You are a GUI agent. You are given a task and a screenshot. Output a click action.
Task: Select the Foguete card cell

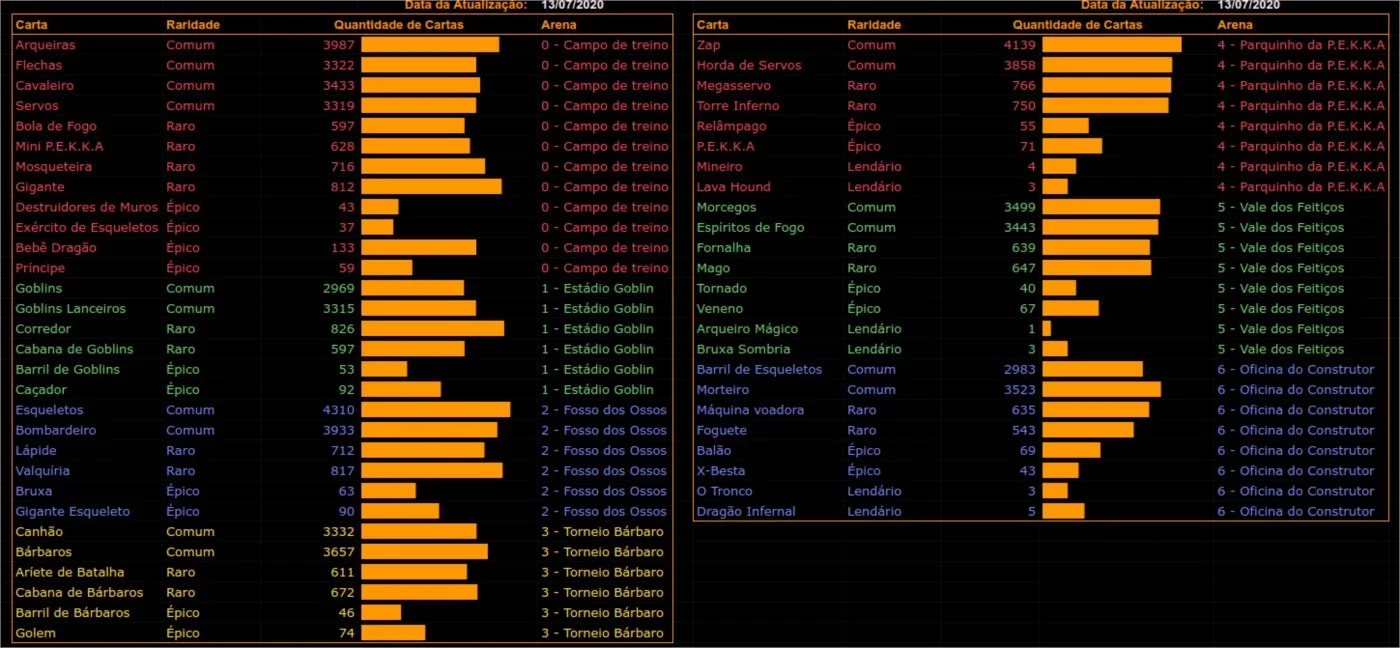[x=720, y=430]
